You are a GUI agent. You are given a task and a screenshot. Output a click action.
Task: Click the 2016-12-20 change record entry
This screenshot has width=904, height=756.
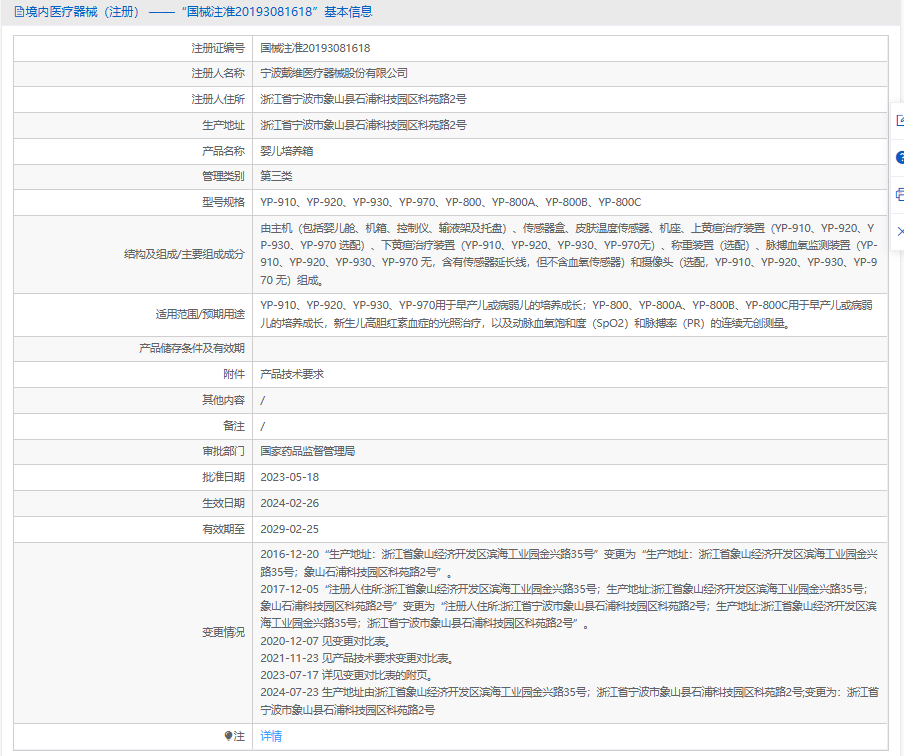click(x=569, y=563)
